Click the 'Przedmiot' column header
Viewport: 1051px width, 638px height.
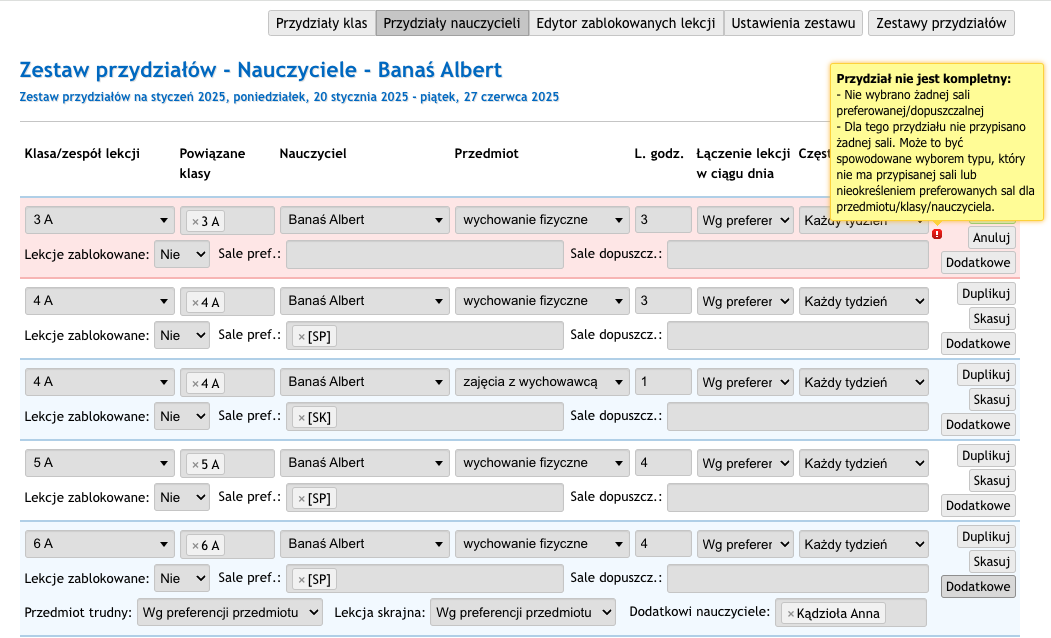(x=487, y=153)
